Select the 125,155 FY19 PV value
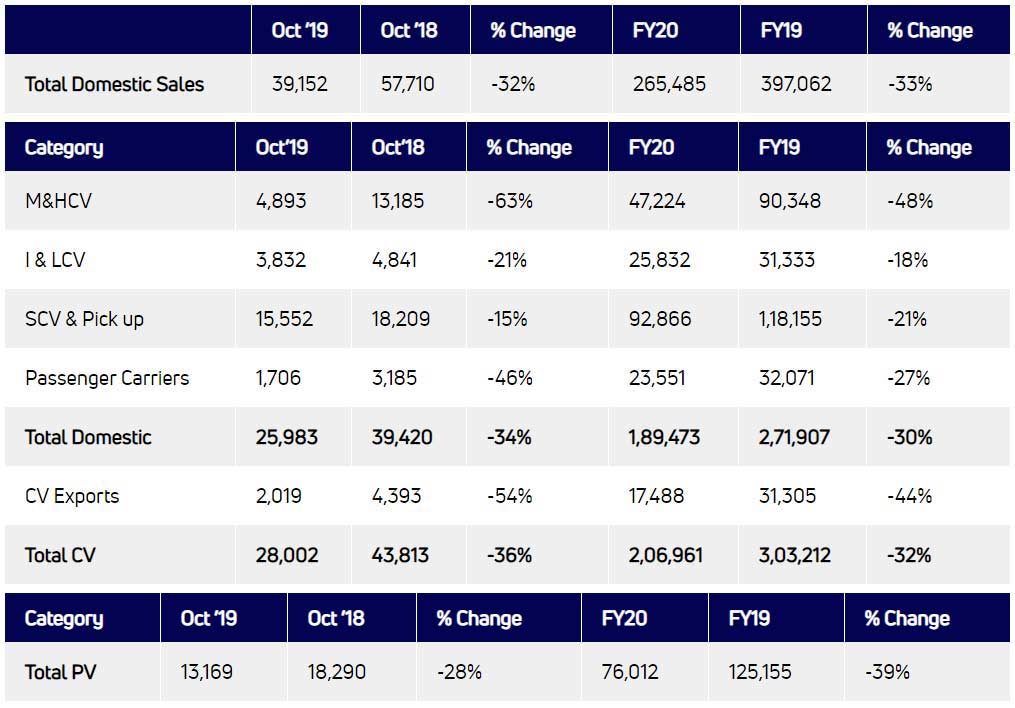Screen dimensions: 1015x708 (760, 672)
